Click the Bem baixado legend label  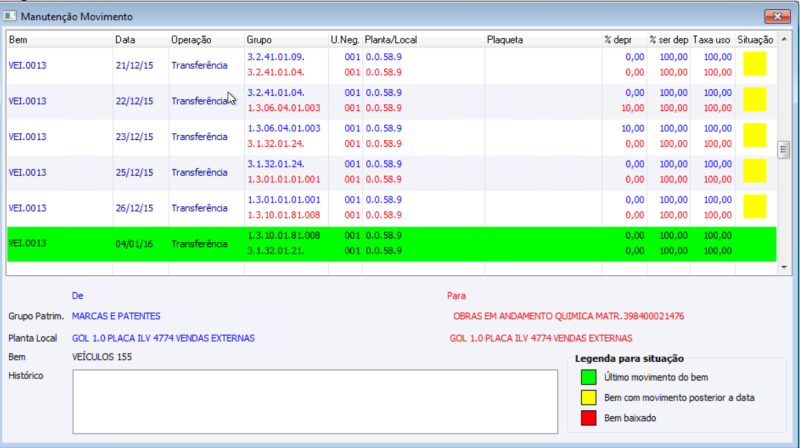coord(630,418)
